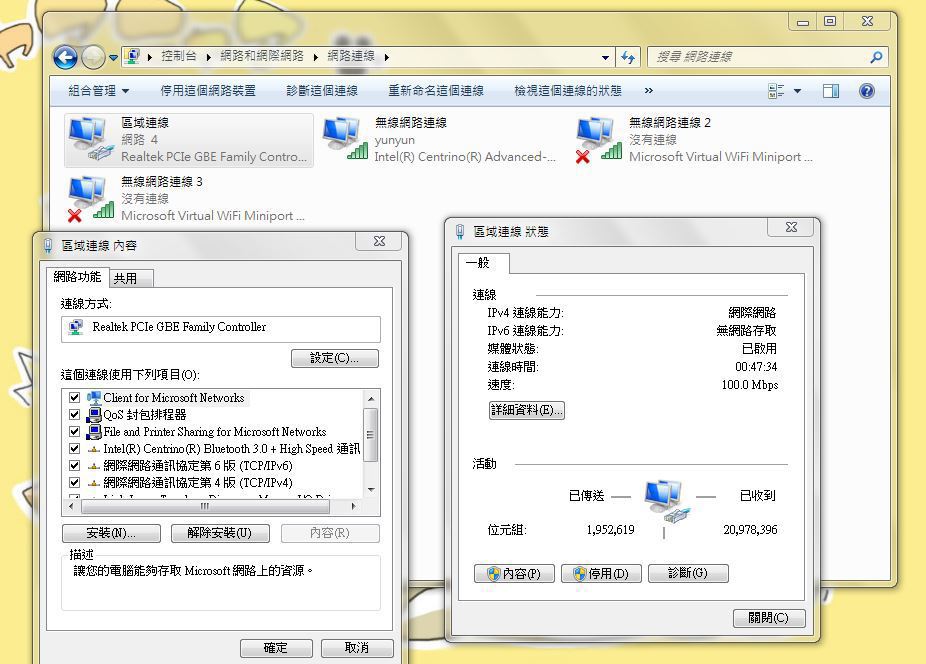The height and width of the screenshot is (664, 926).
Task: Click 診斷這個連線 in the toolbar
Action: pyautogui.click(x=322, y=90)
